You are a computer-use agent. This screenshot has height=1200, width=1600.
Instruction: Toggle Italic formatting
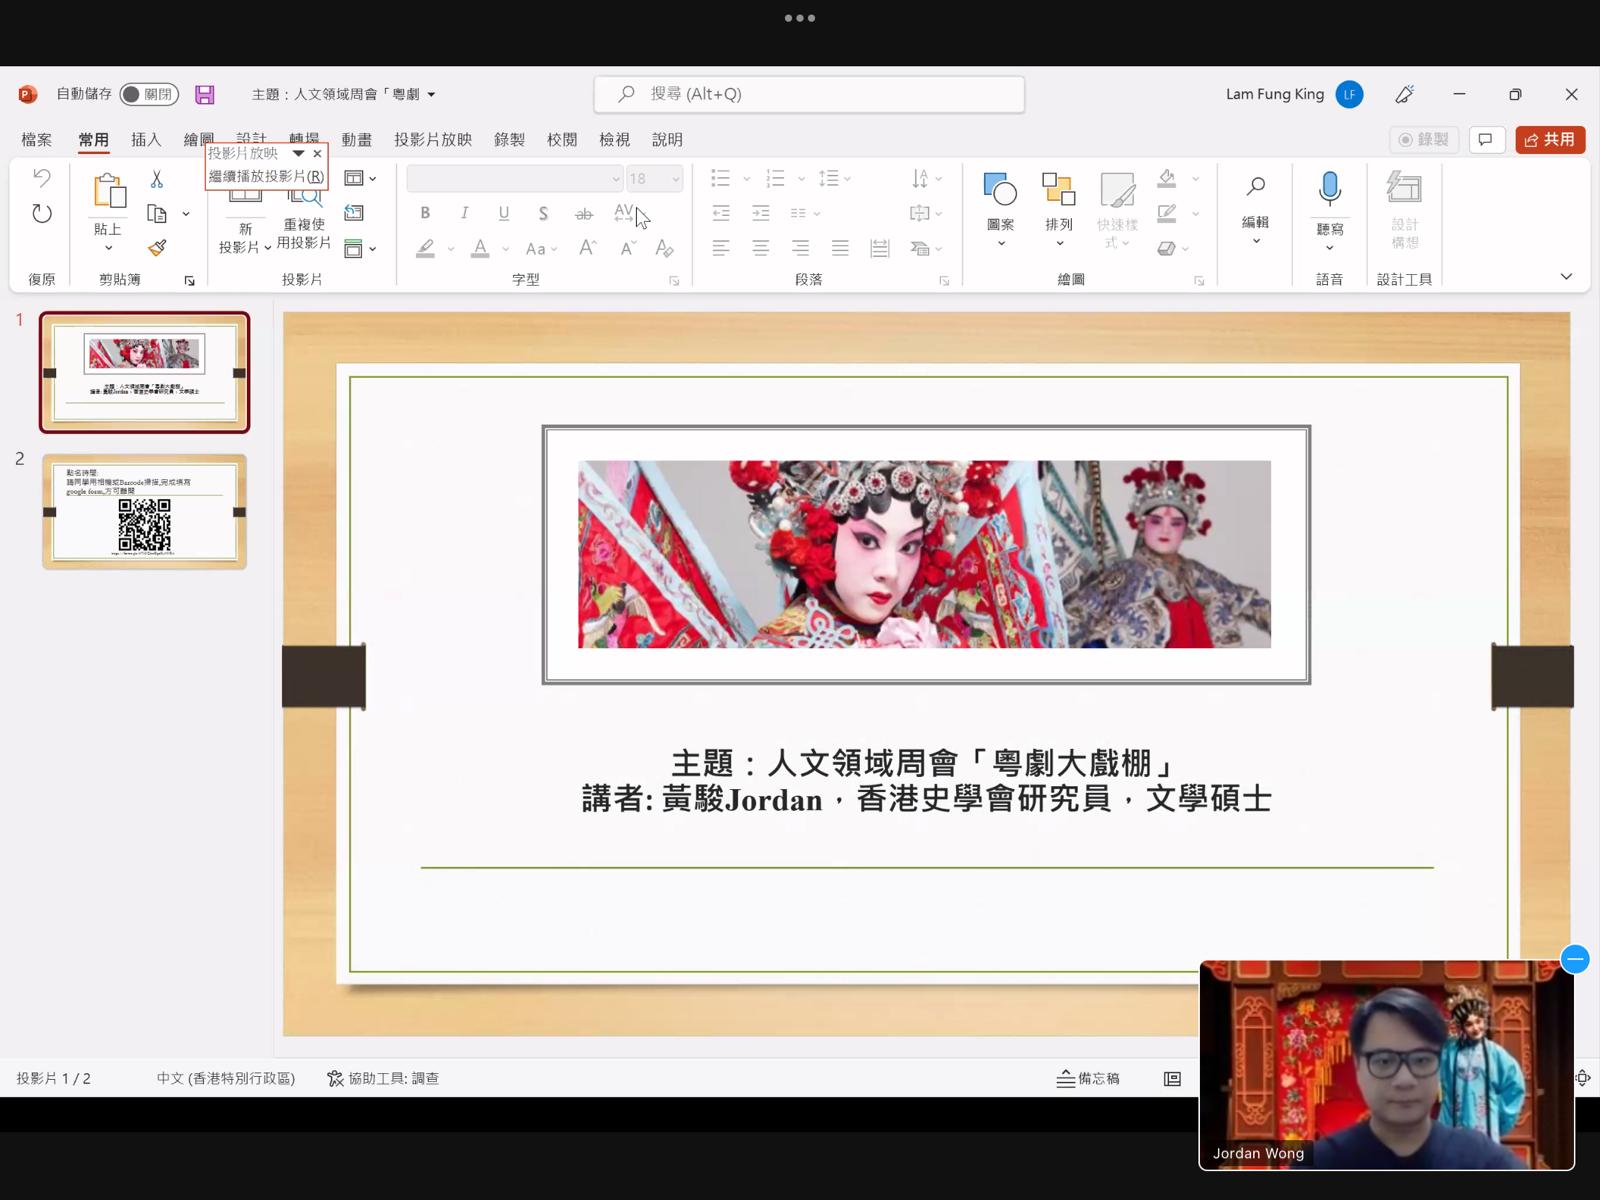click(x=464, y=213)
